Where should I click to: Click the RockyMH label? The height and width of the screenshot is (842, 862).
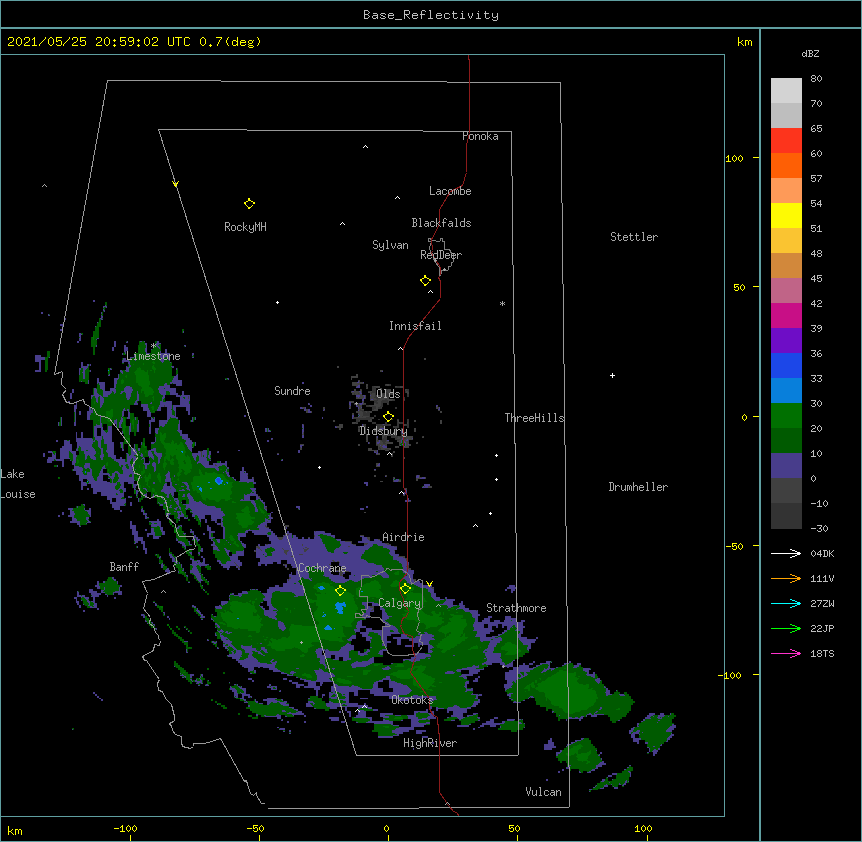pyautogui.click(x=245, y=227)
